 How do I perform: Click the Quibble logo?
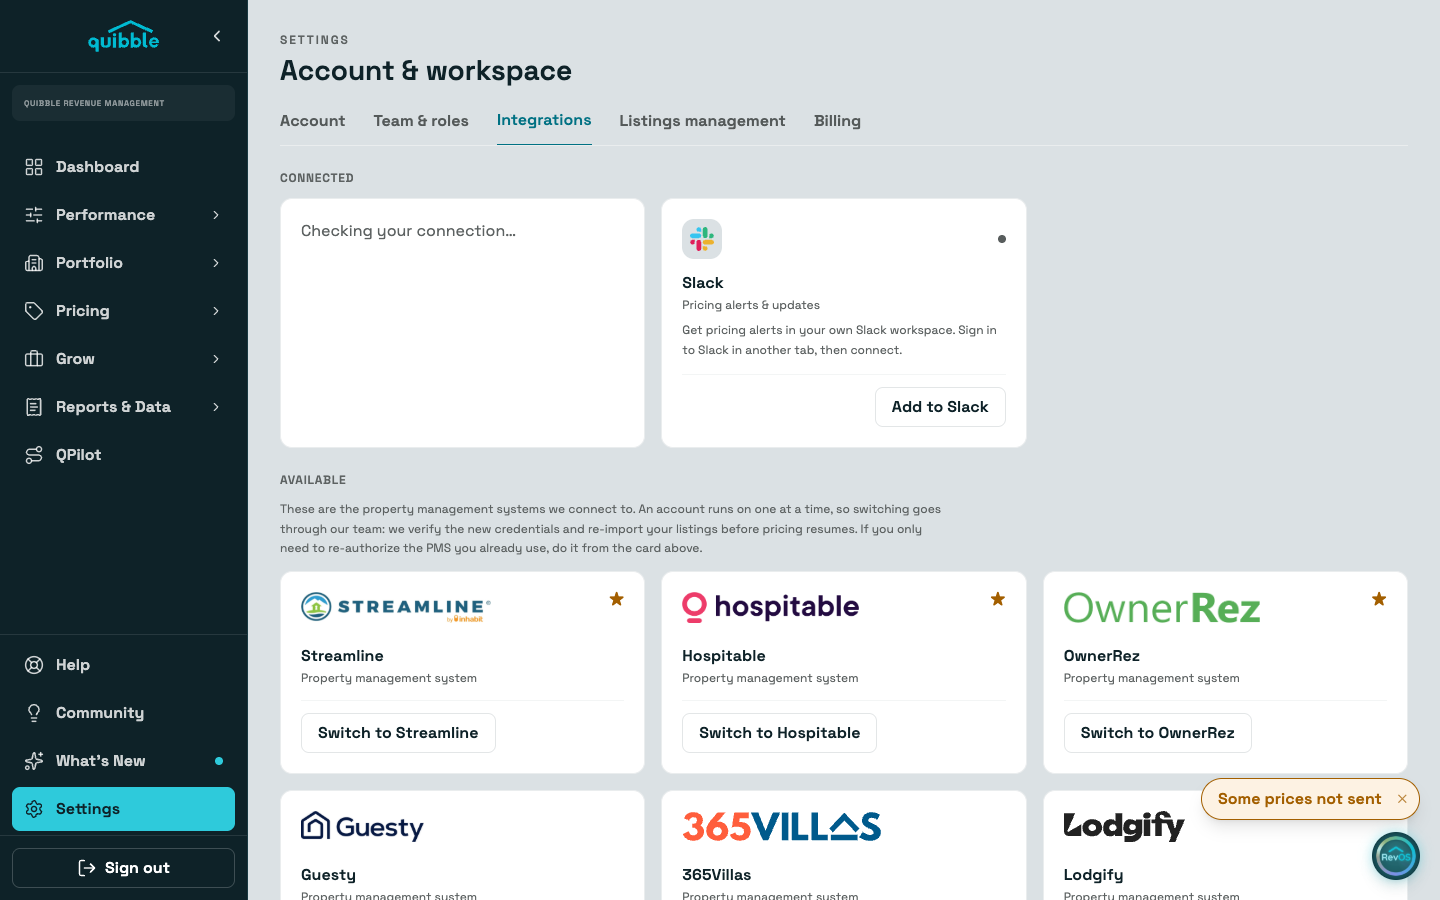(x=124, y=36)
